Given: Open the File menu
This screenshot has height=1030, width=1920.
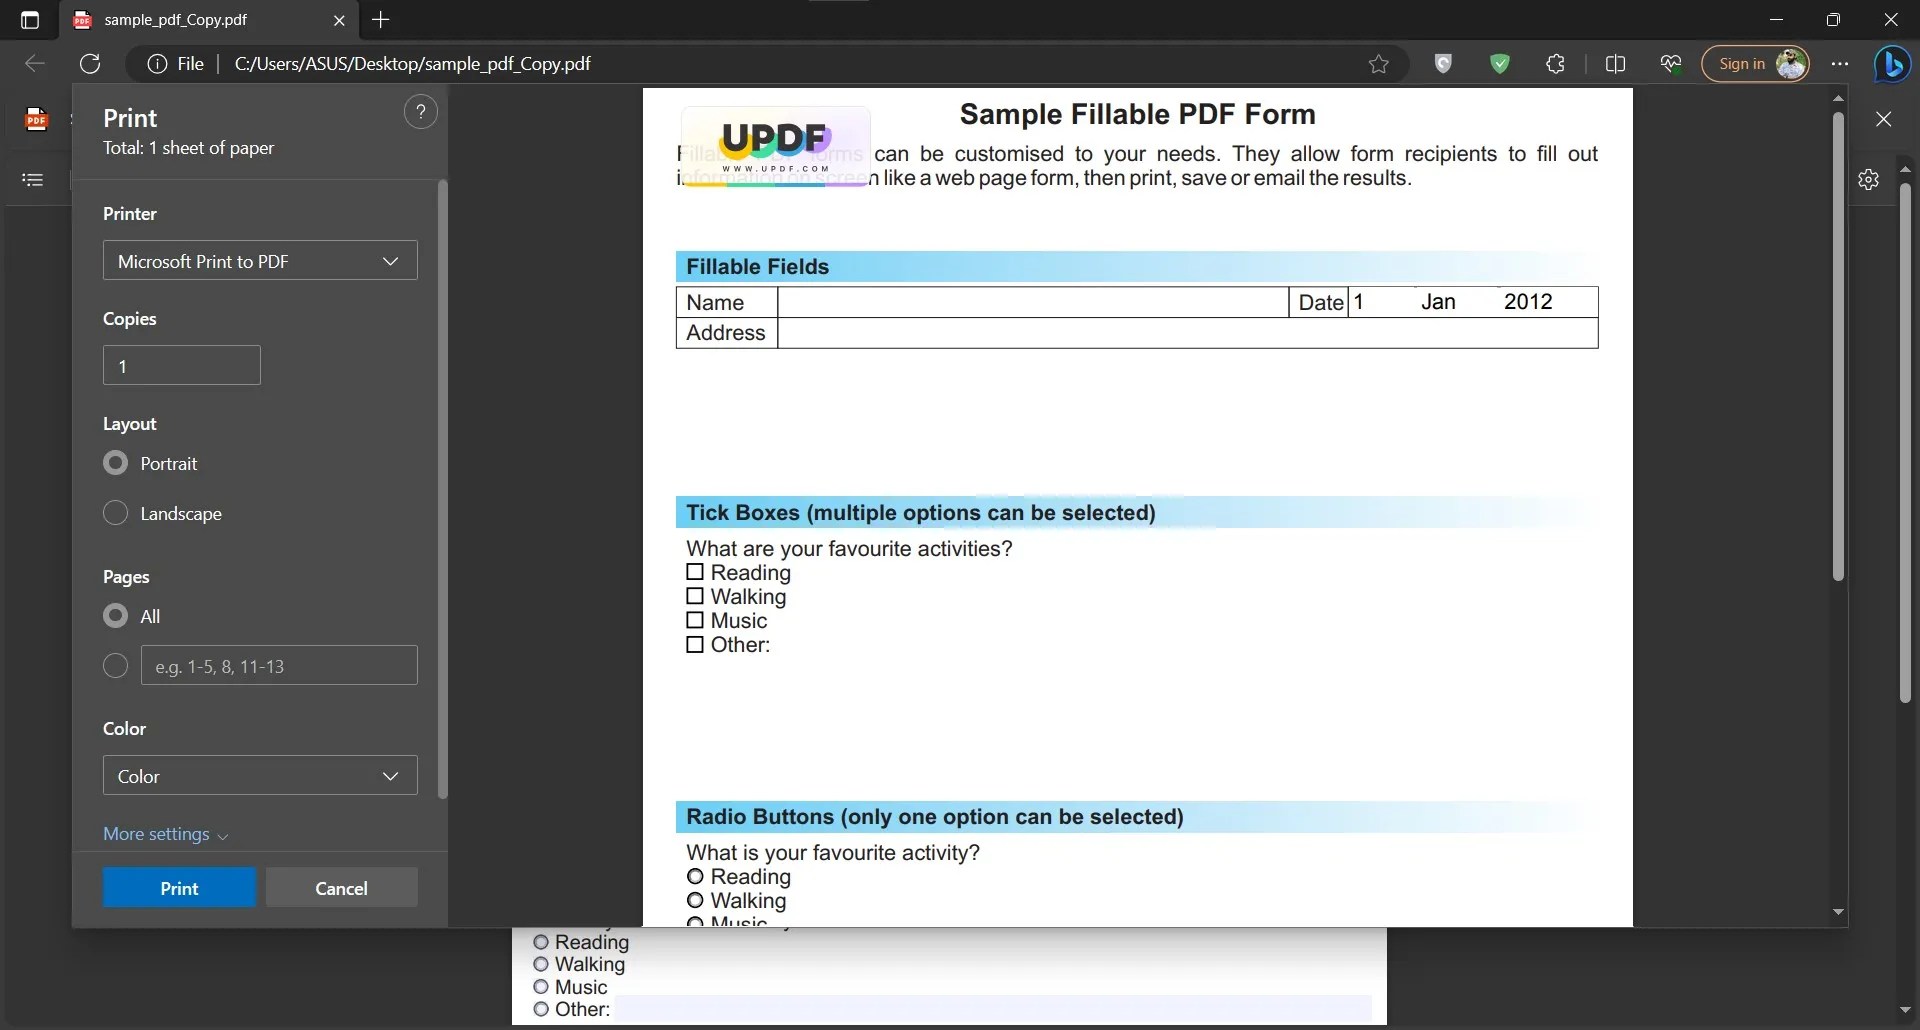Looking at the screenshot, I should click(x=189, y=63).
